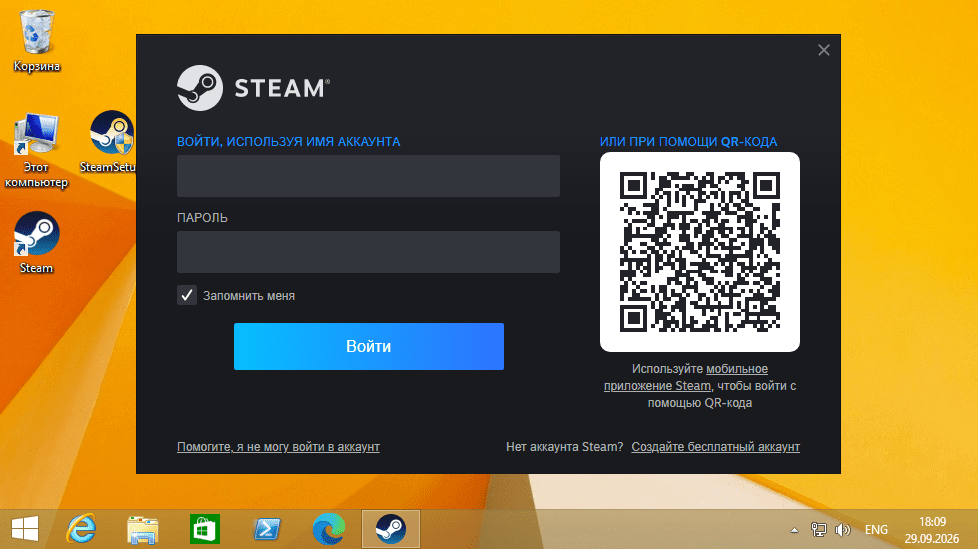978x549 pixels.
Task: Open the Помогите, я не могу войти link
Action: (278, 447)
